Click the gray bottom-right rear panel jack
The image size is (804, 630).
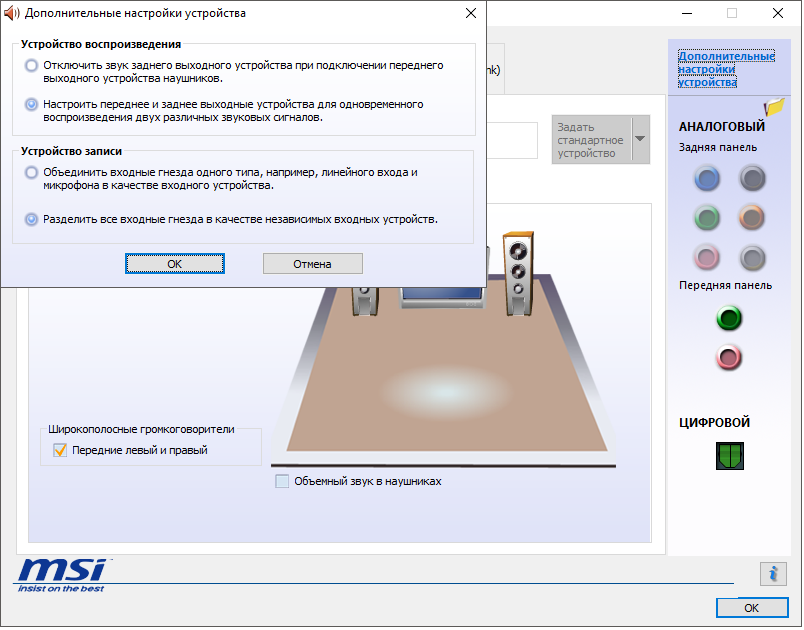click(x=752, y=257)
